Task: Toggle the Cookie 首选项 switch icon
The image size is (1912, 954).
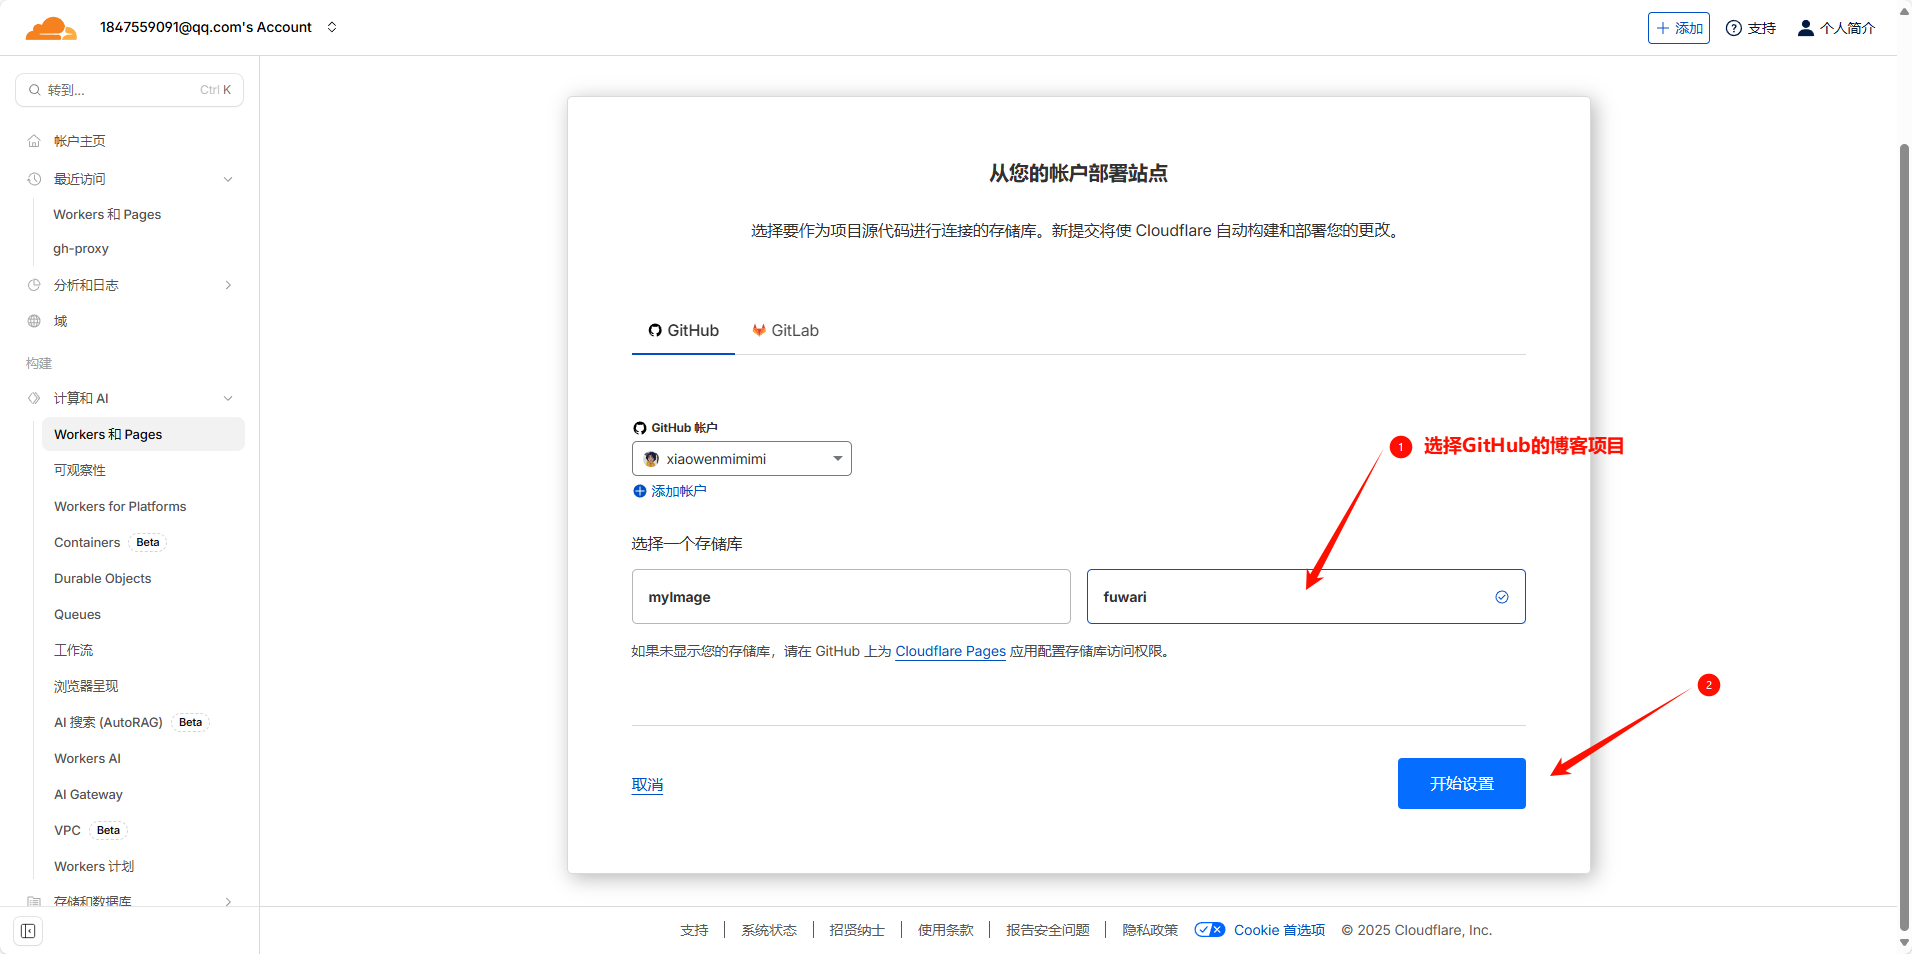Action: coord(1209,930)
